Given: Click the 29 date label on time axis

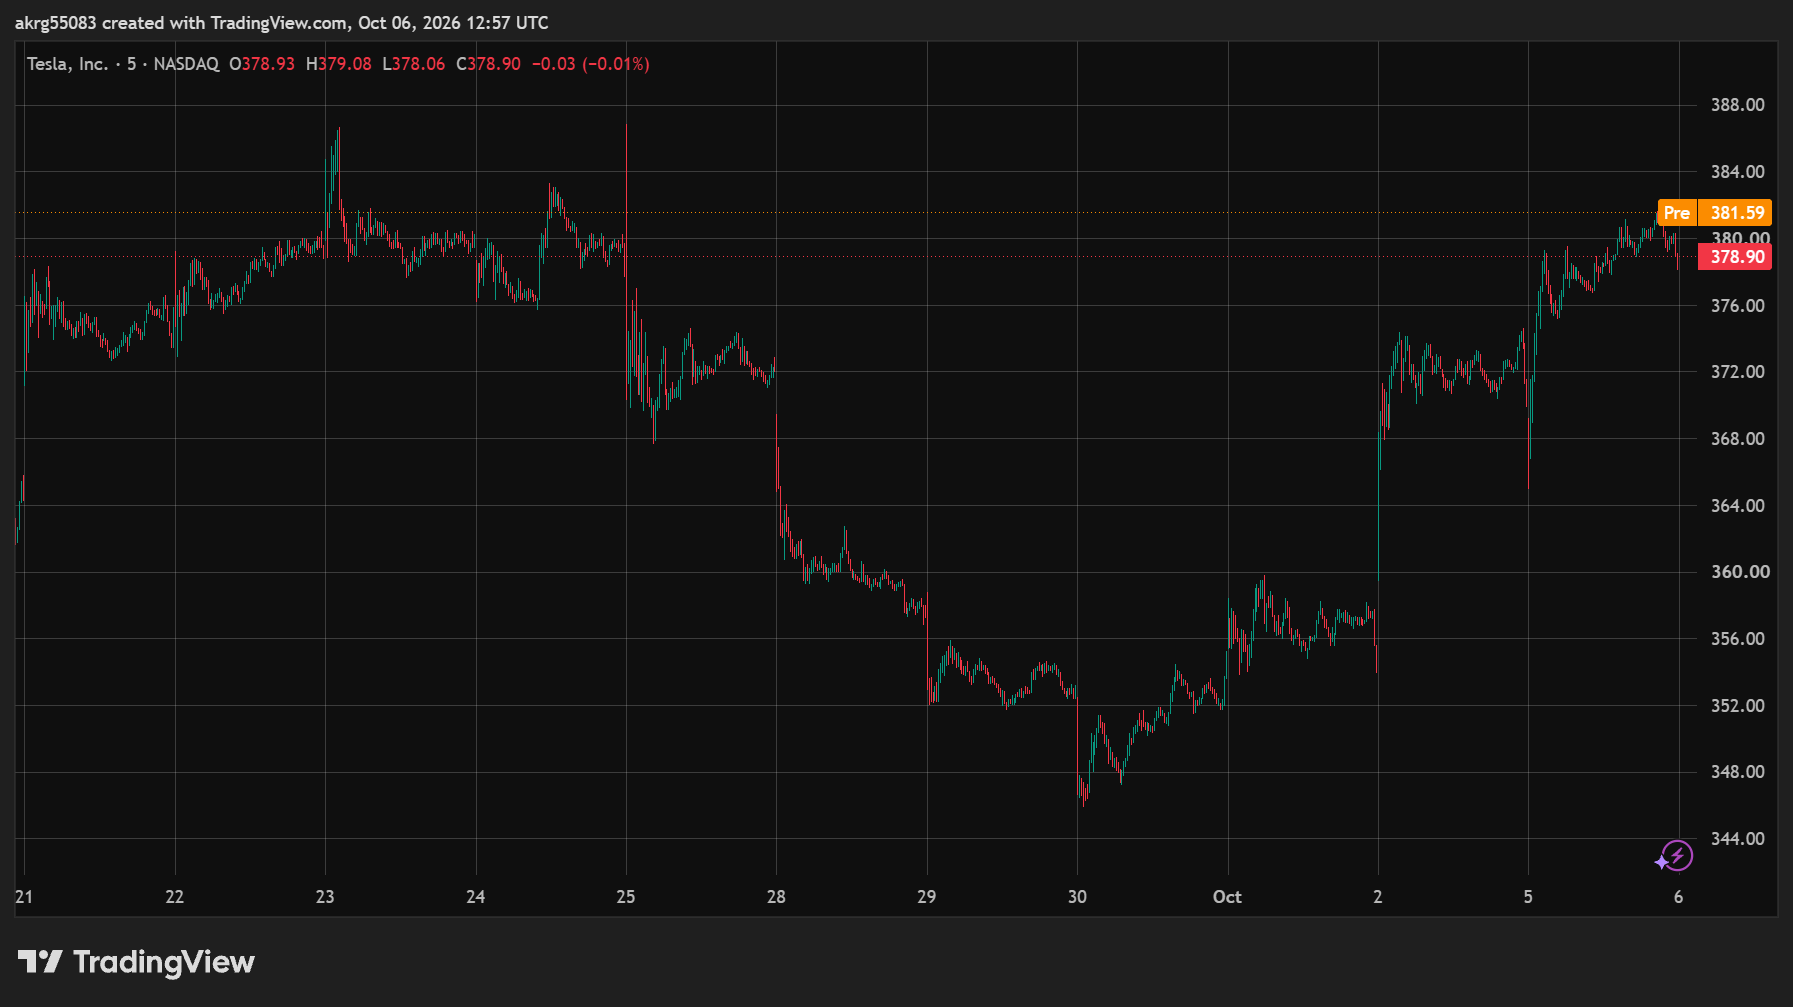Looking at the screenshot, I should pos(927,897).
